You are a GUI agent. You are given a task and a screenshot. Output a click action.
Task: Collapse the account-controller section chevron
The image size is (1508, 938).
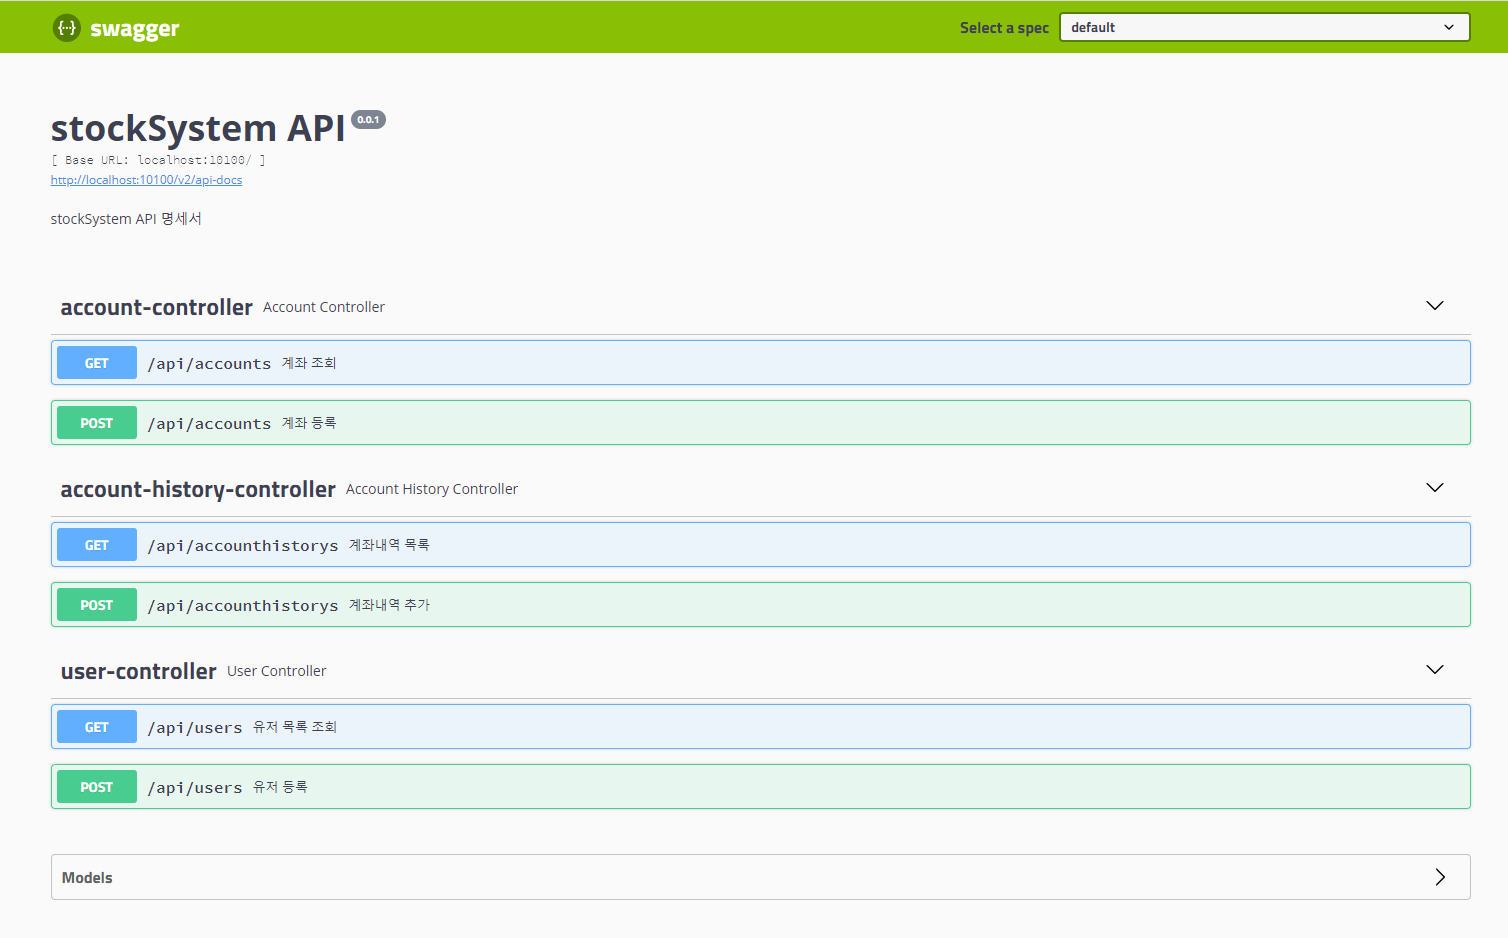click(x=1434, y=306)
